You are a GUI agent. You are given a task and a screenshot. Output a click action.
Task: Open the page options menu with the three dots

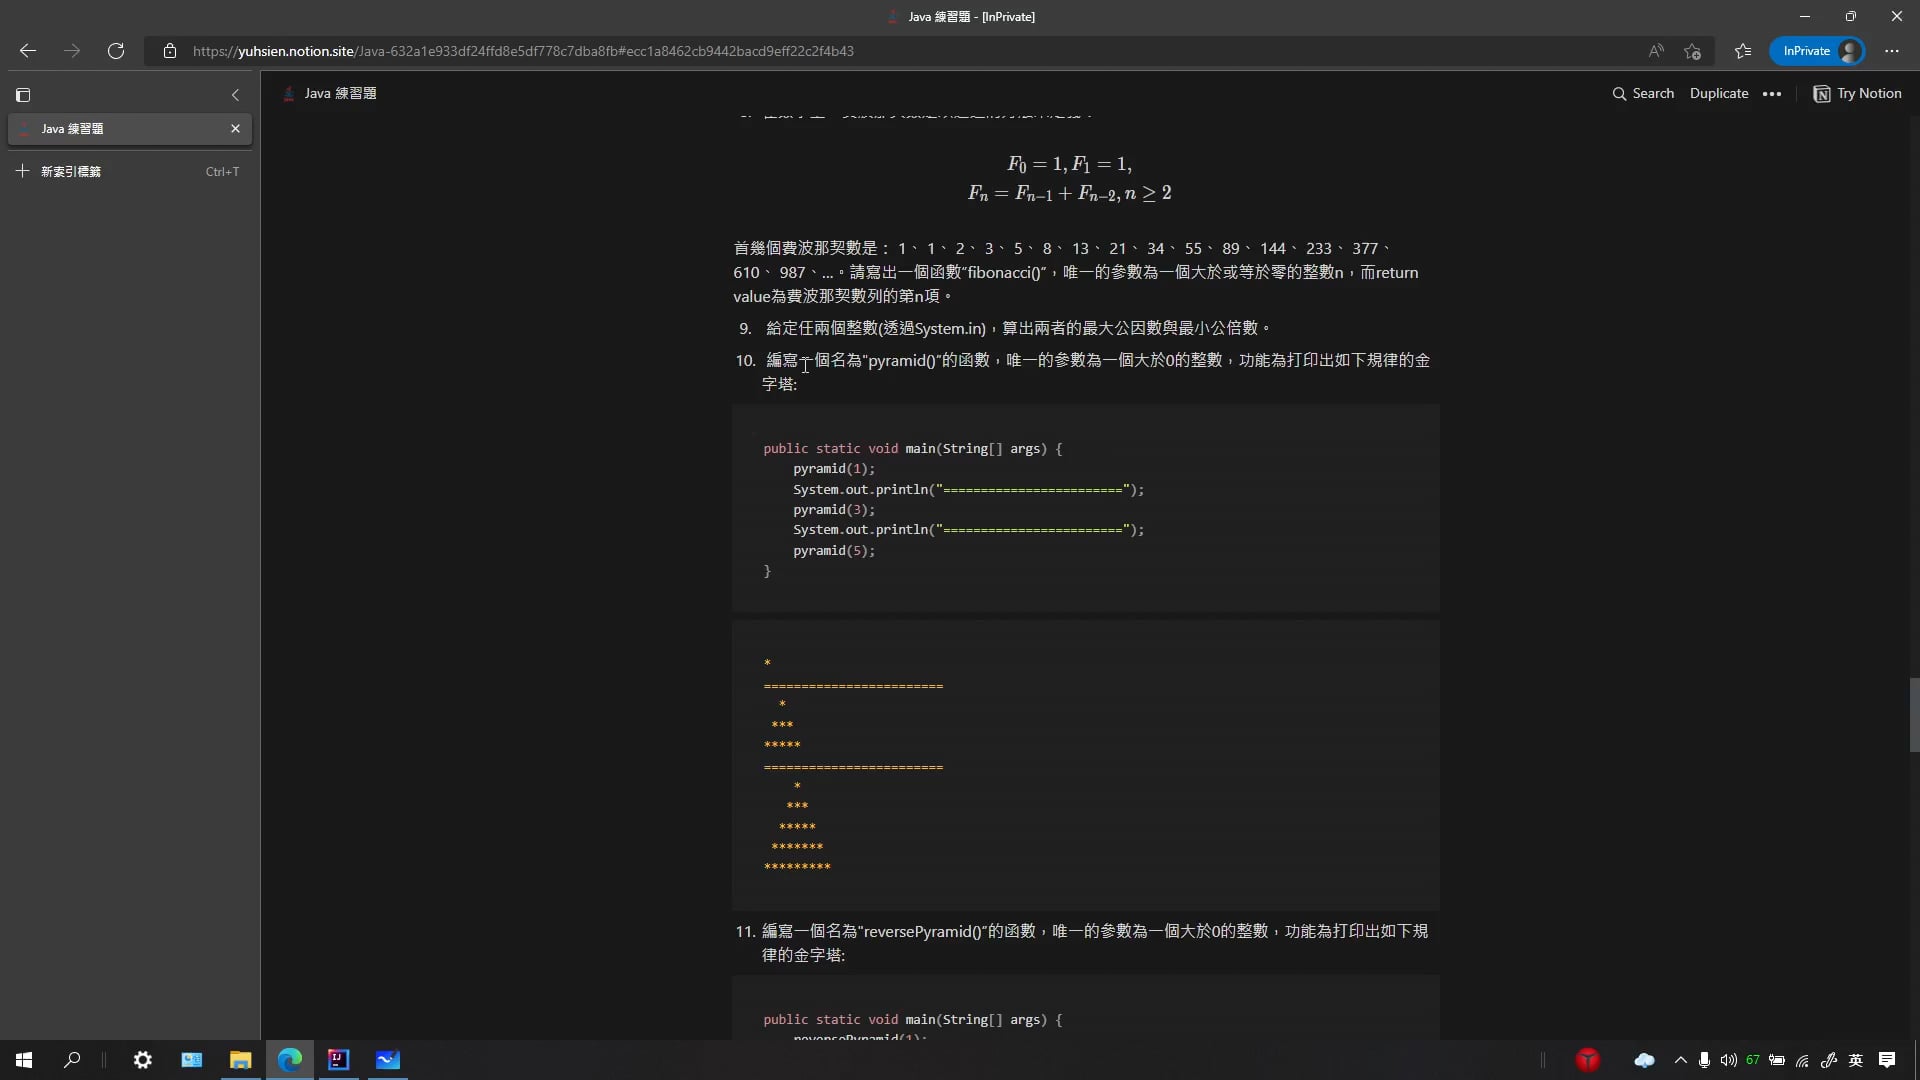point(1772,93)
